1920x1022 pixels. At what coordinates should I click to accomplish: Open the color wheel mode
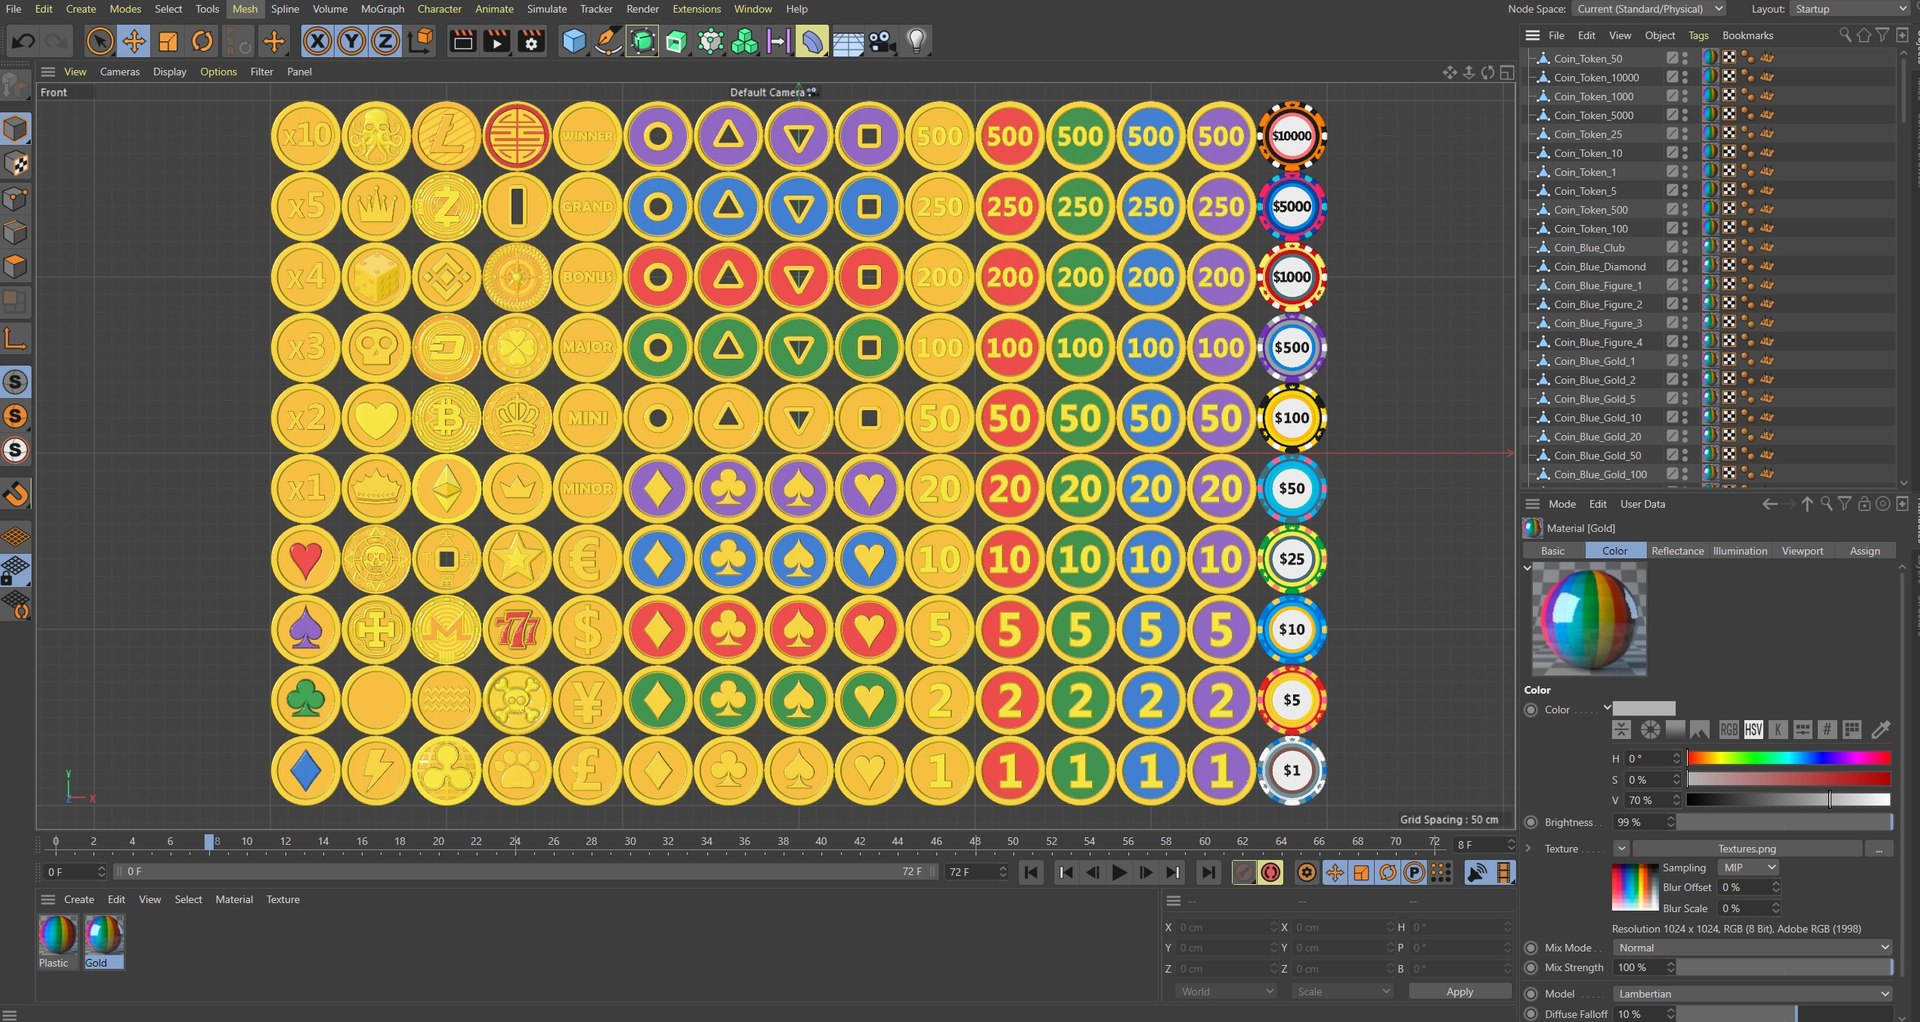[1651, 730]
